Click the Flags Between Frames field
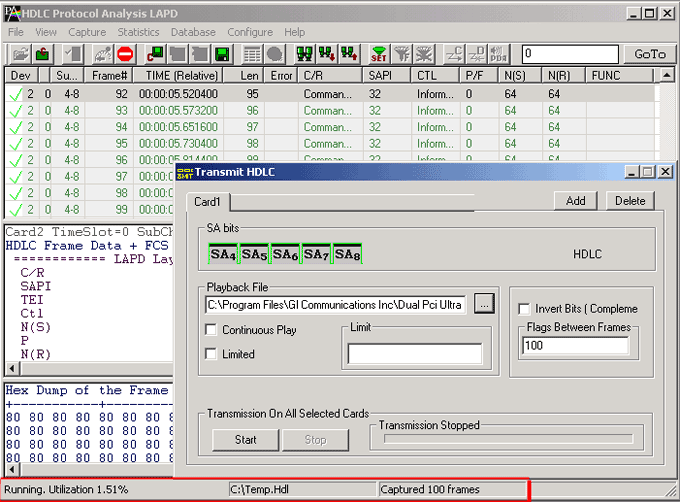This screenshot has height=502, width=680. [x=575, y=346]
